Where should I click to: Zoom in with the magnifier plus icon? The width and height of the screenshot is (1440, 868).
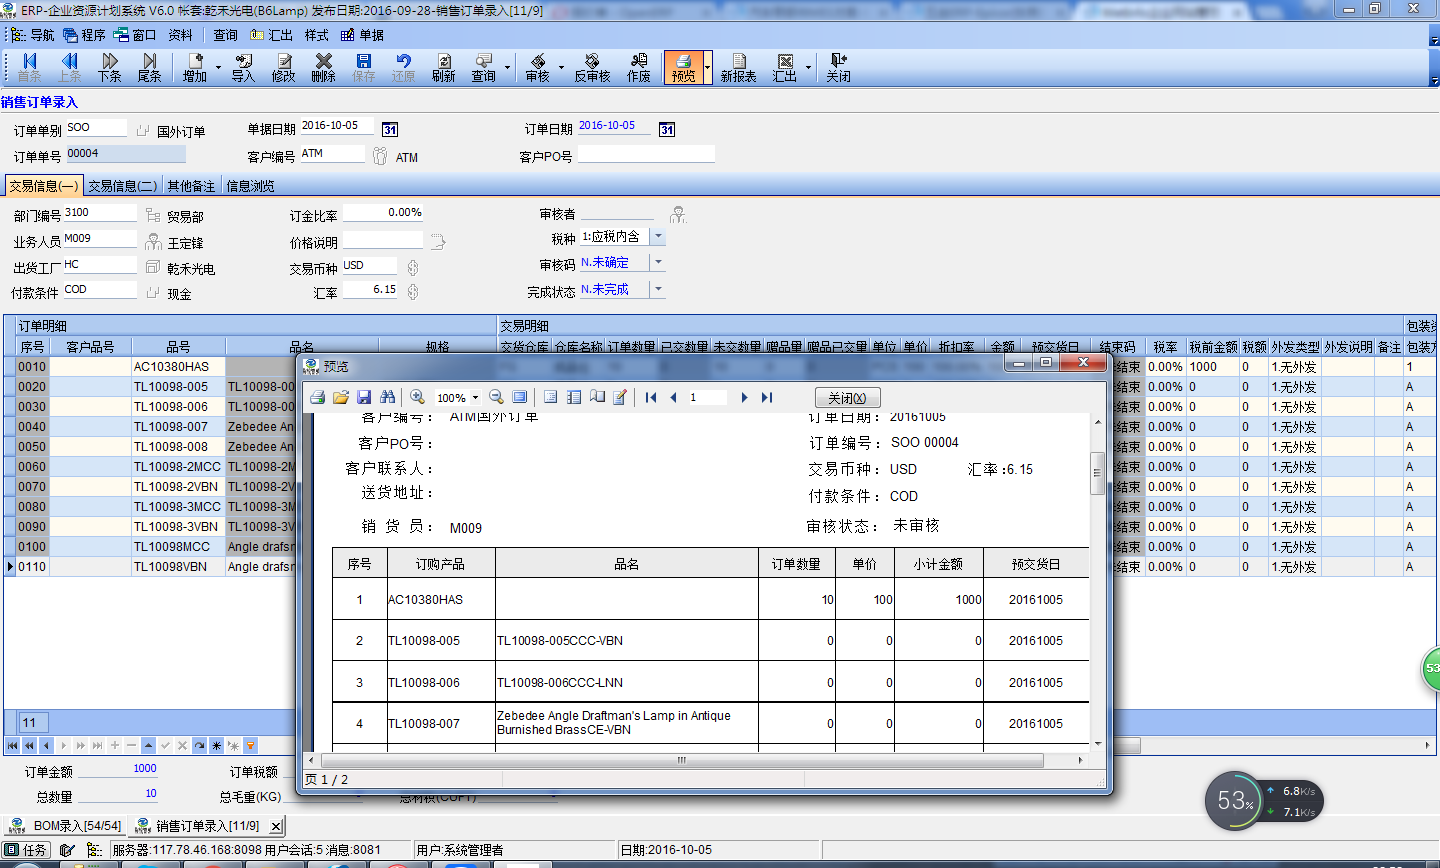pos(417,397)
